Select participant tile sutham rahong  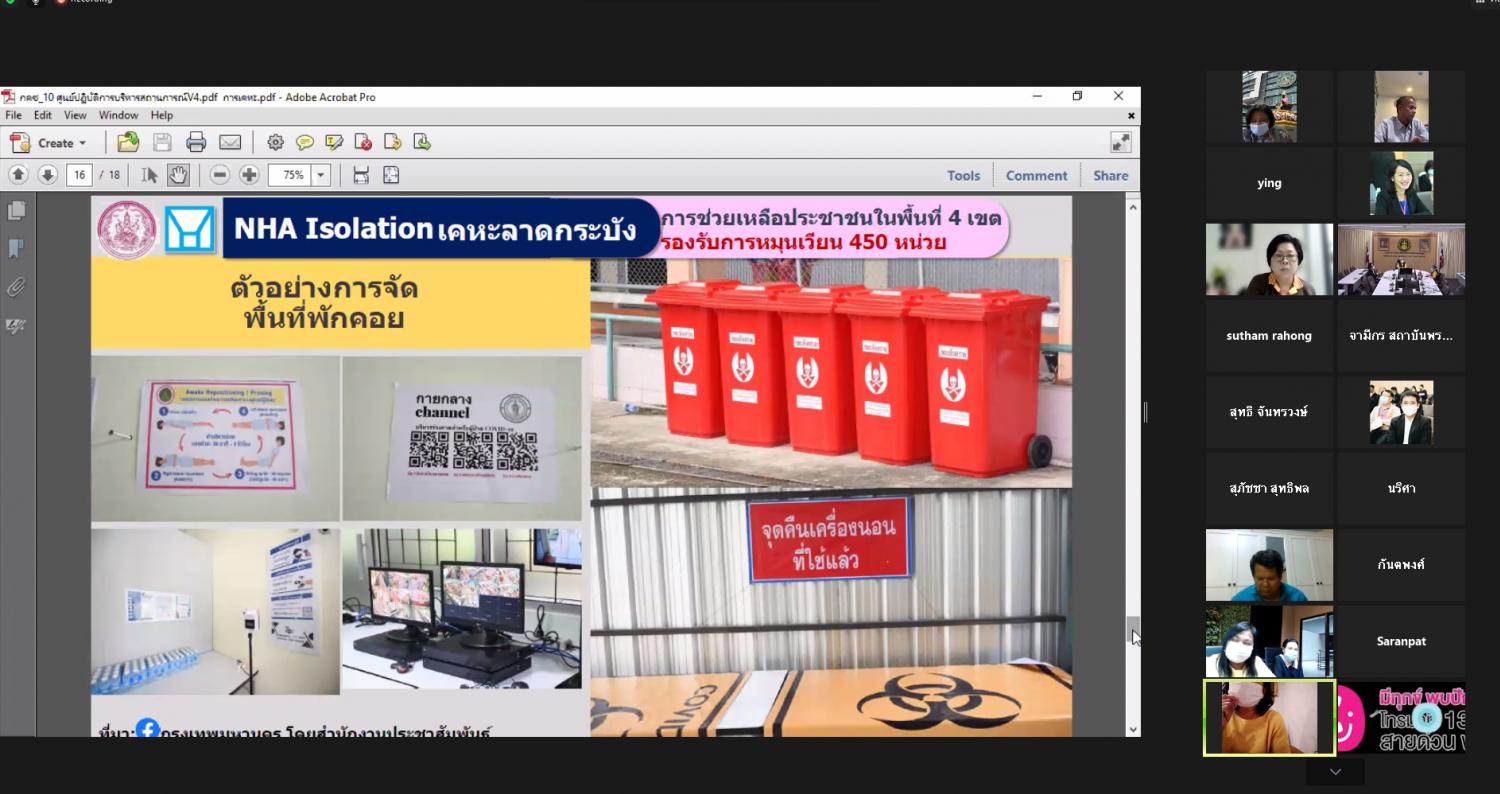tap(1269, 336)
